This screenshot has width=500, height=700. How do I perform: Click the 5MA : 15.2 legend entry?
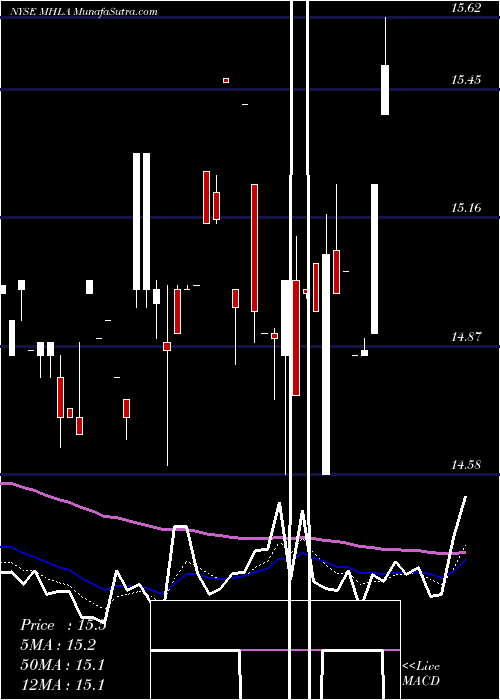click(58, 645)
